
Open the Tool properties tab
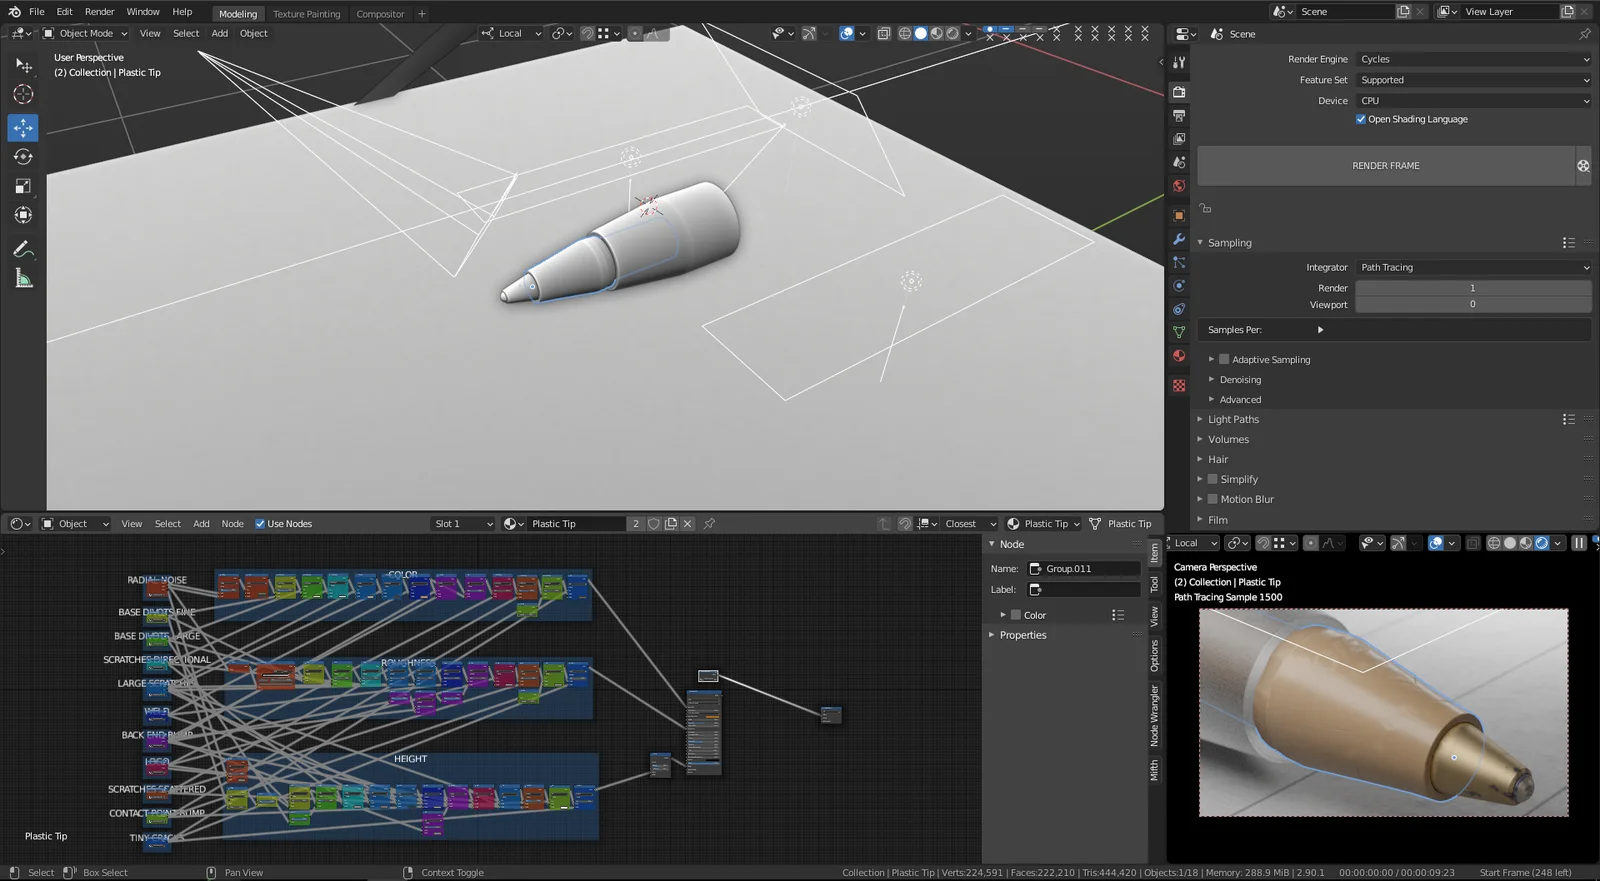pyautogui.click(x=1179, y=62)
